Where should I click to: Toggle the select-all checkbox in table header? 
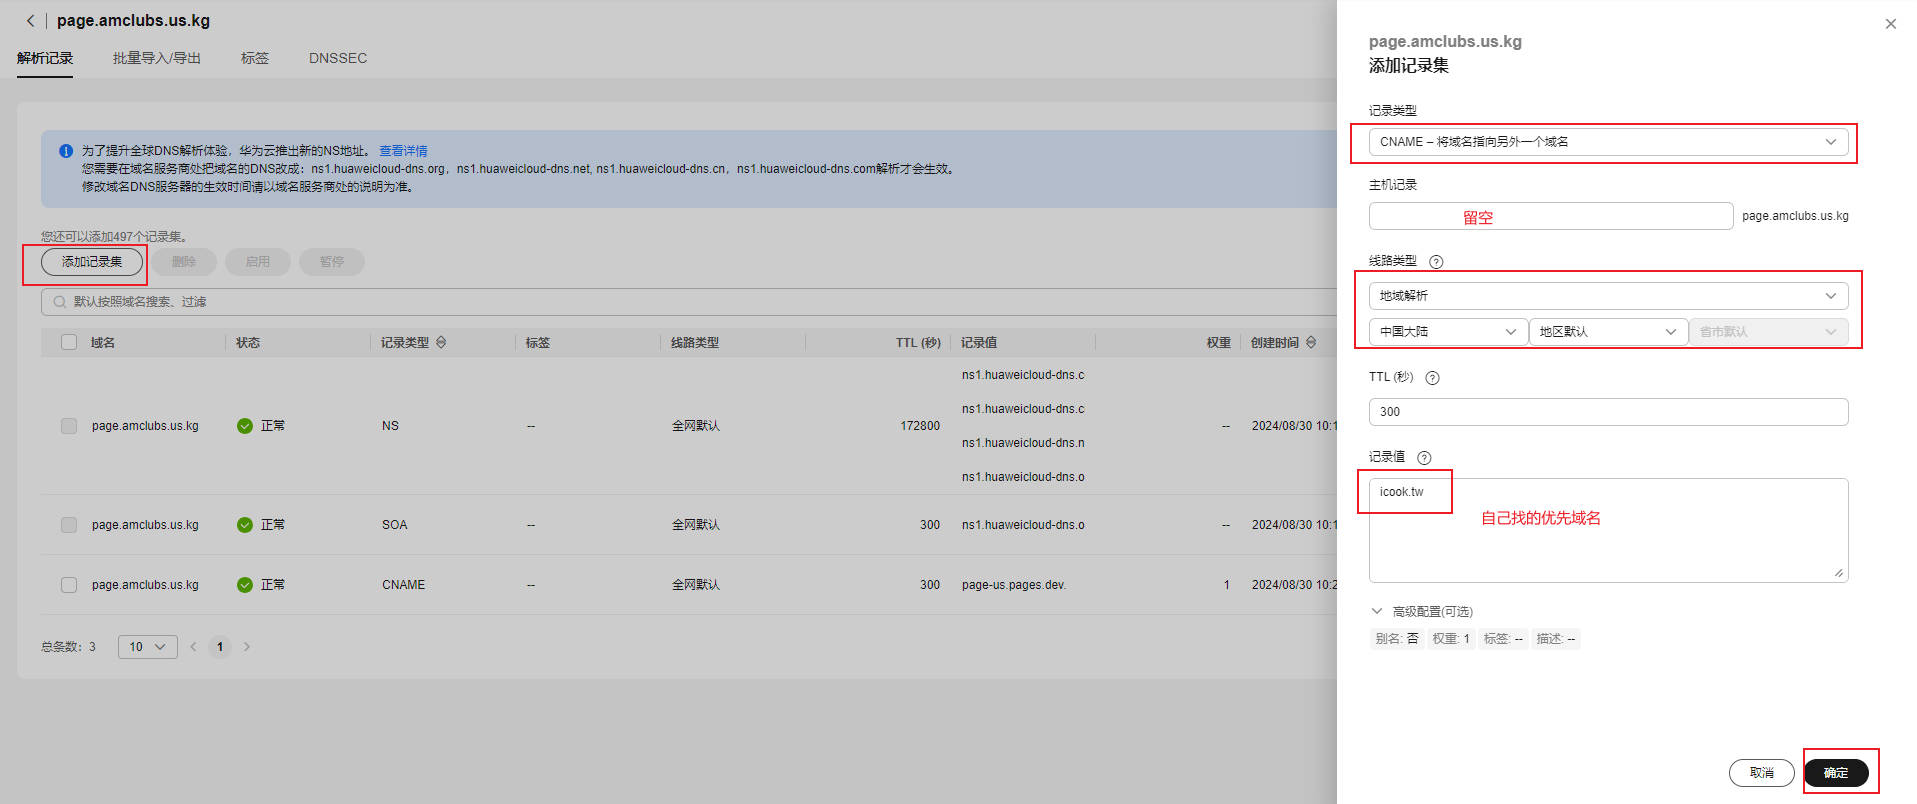tap(69, 343)
